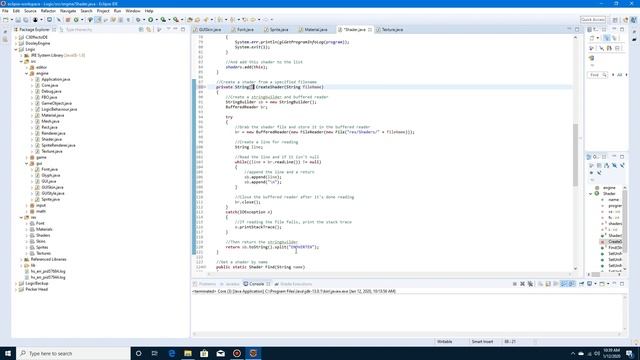Click the Find field in Task List
This screenshot has height=360, width=640.
click(x=598, y=75)
